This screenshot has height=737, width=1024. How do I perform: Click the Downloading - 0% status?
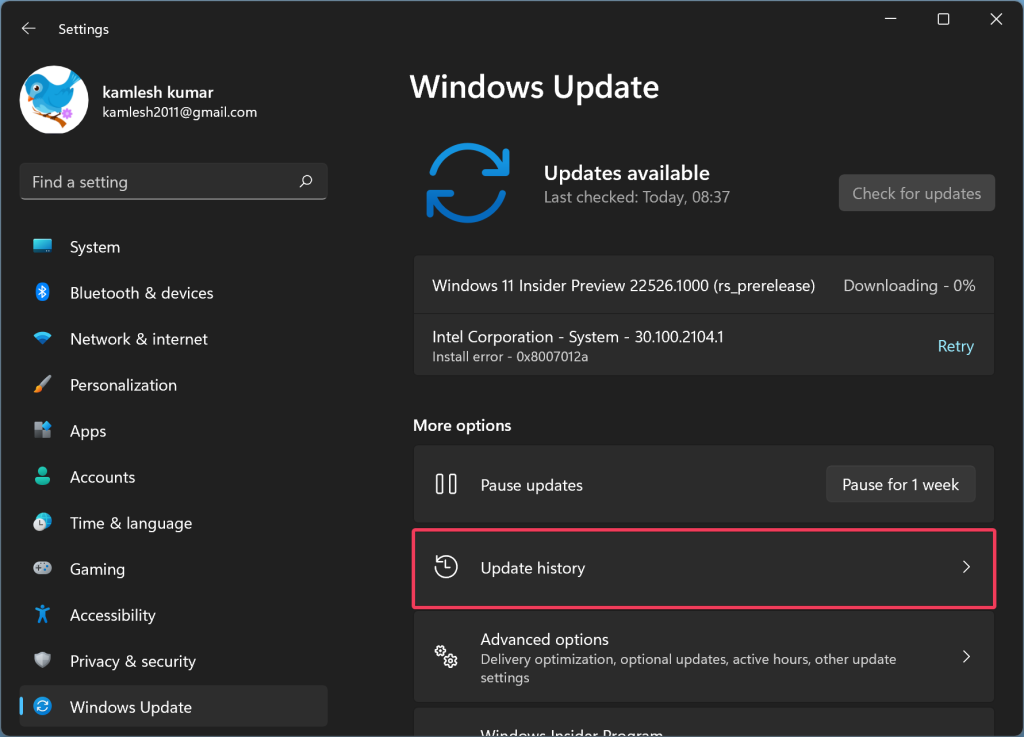909,285
